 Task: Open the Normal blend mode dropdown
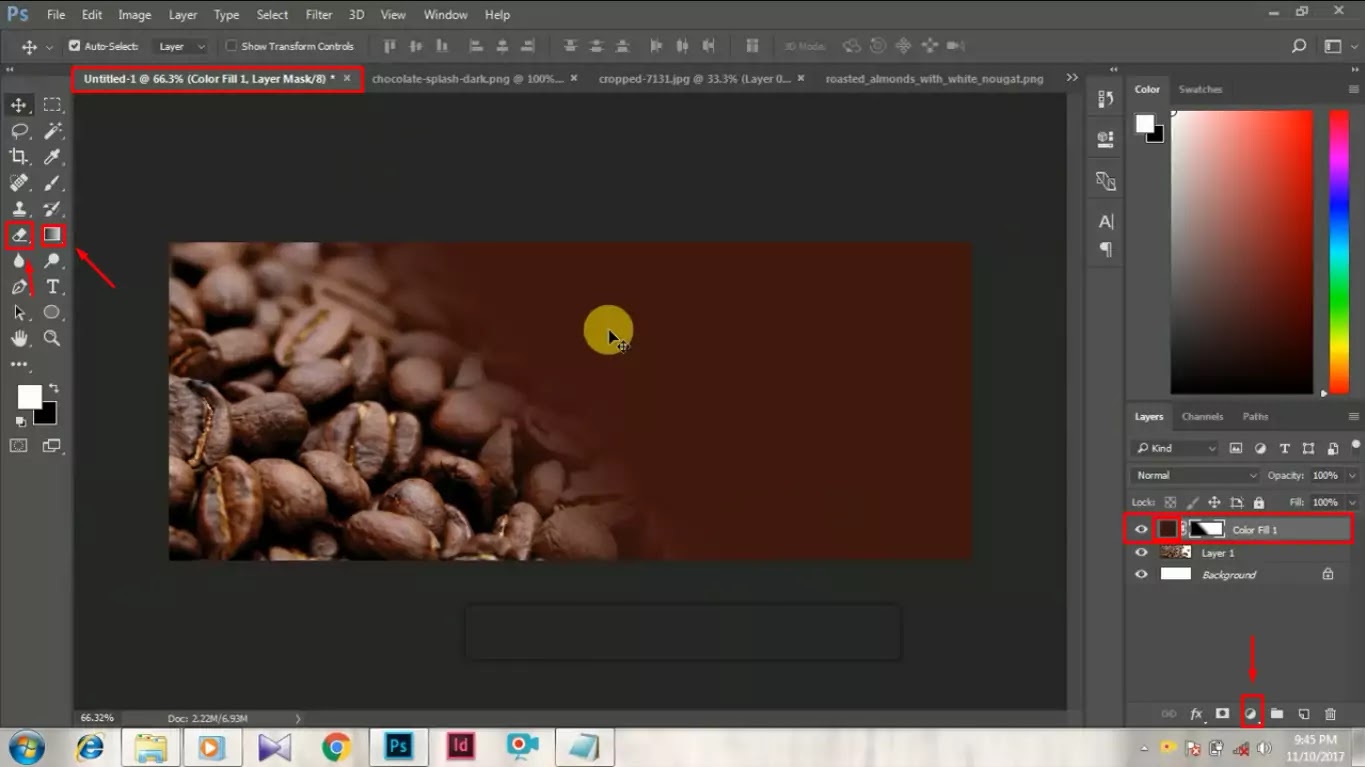click(x=1195, y=475)
